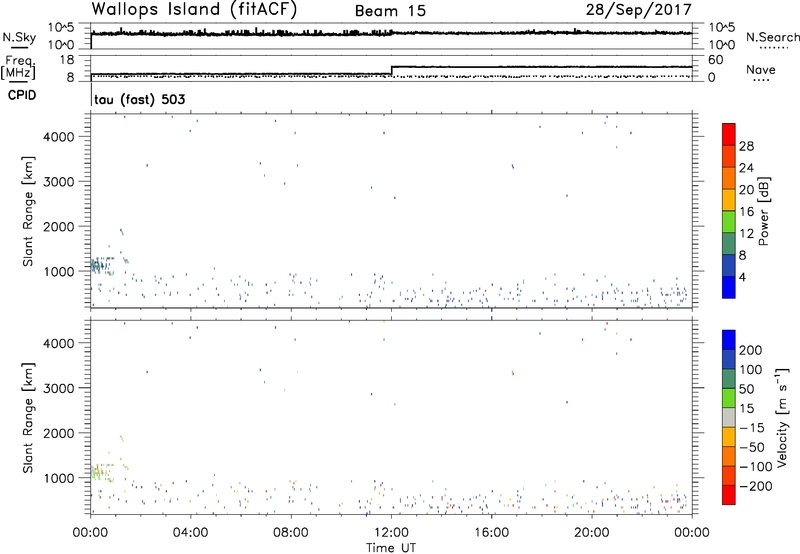Viewport: 800px width, 554px height.
Task: Click the "18" frequency axis tick label
Action: tap(66, 60)
